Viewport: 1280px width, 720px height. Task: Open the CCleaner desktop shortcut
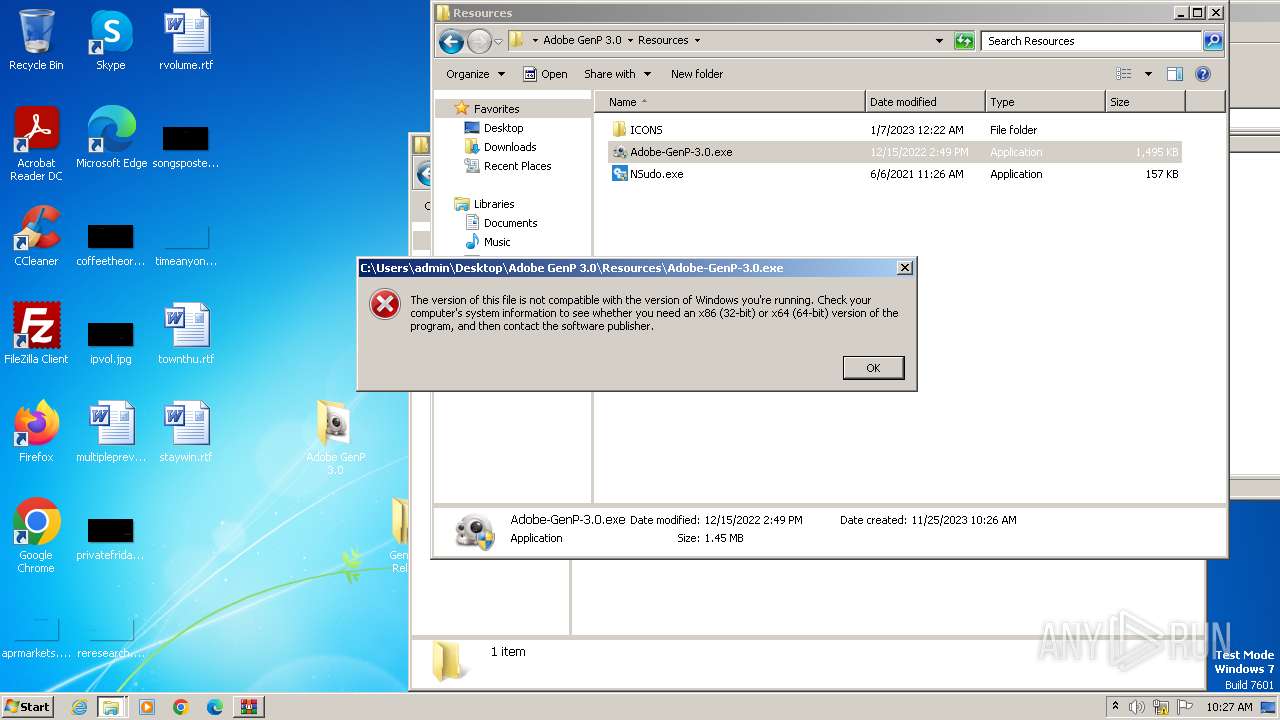pyautogui.click(x=36, y=236)
